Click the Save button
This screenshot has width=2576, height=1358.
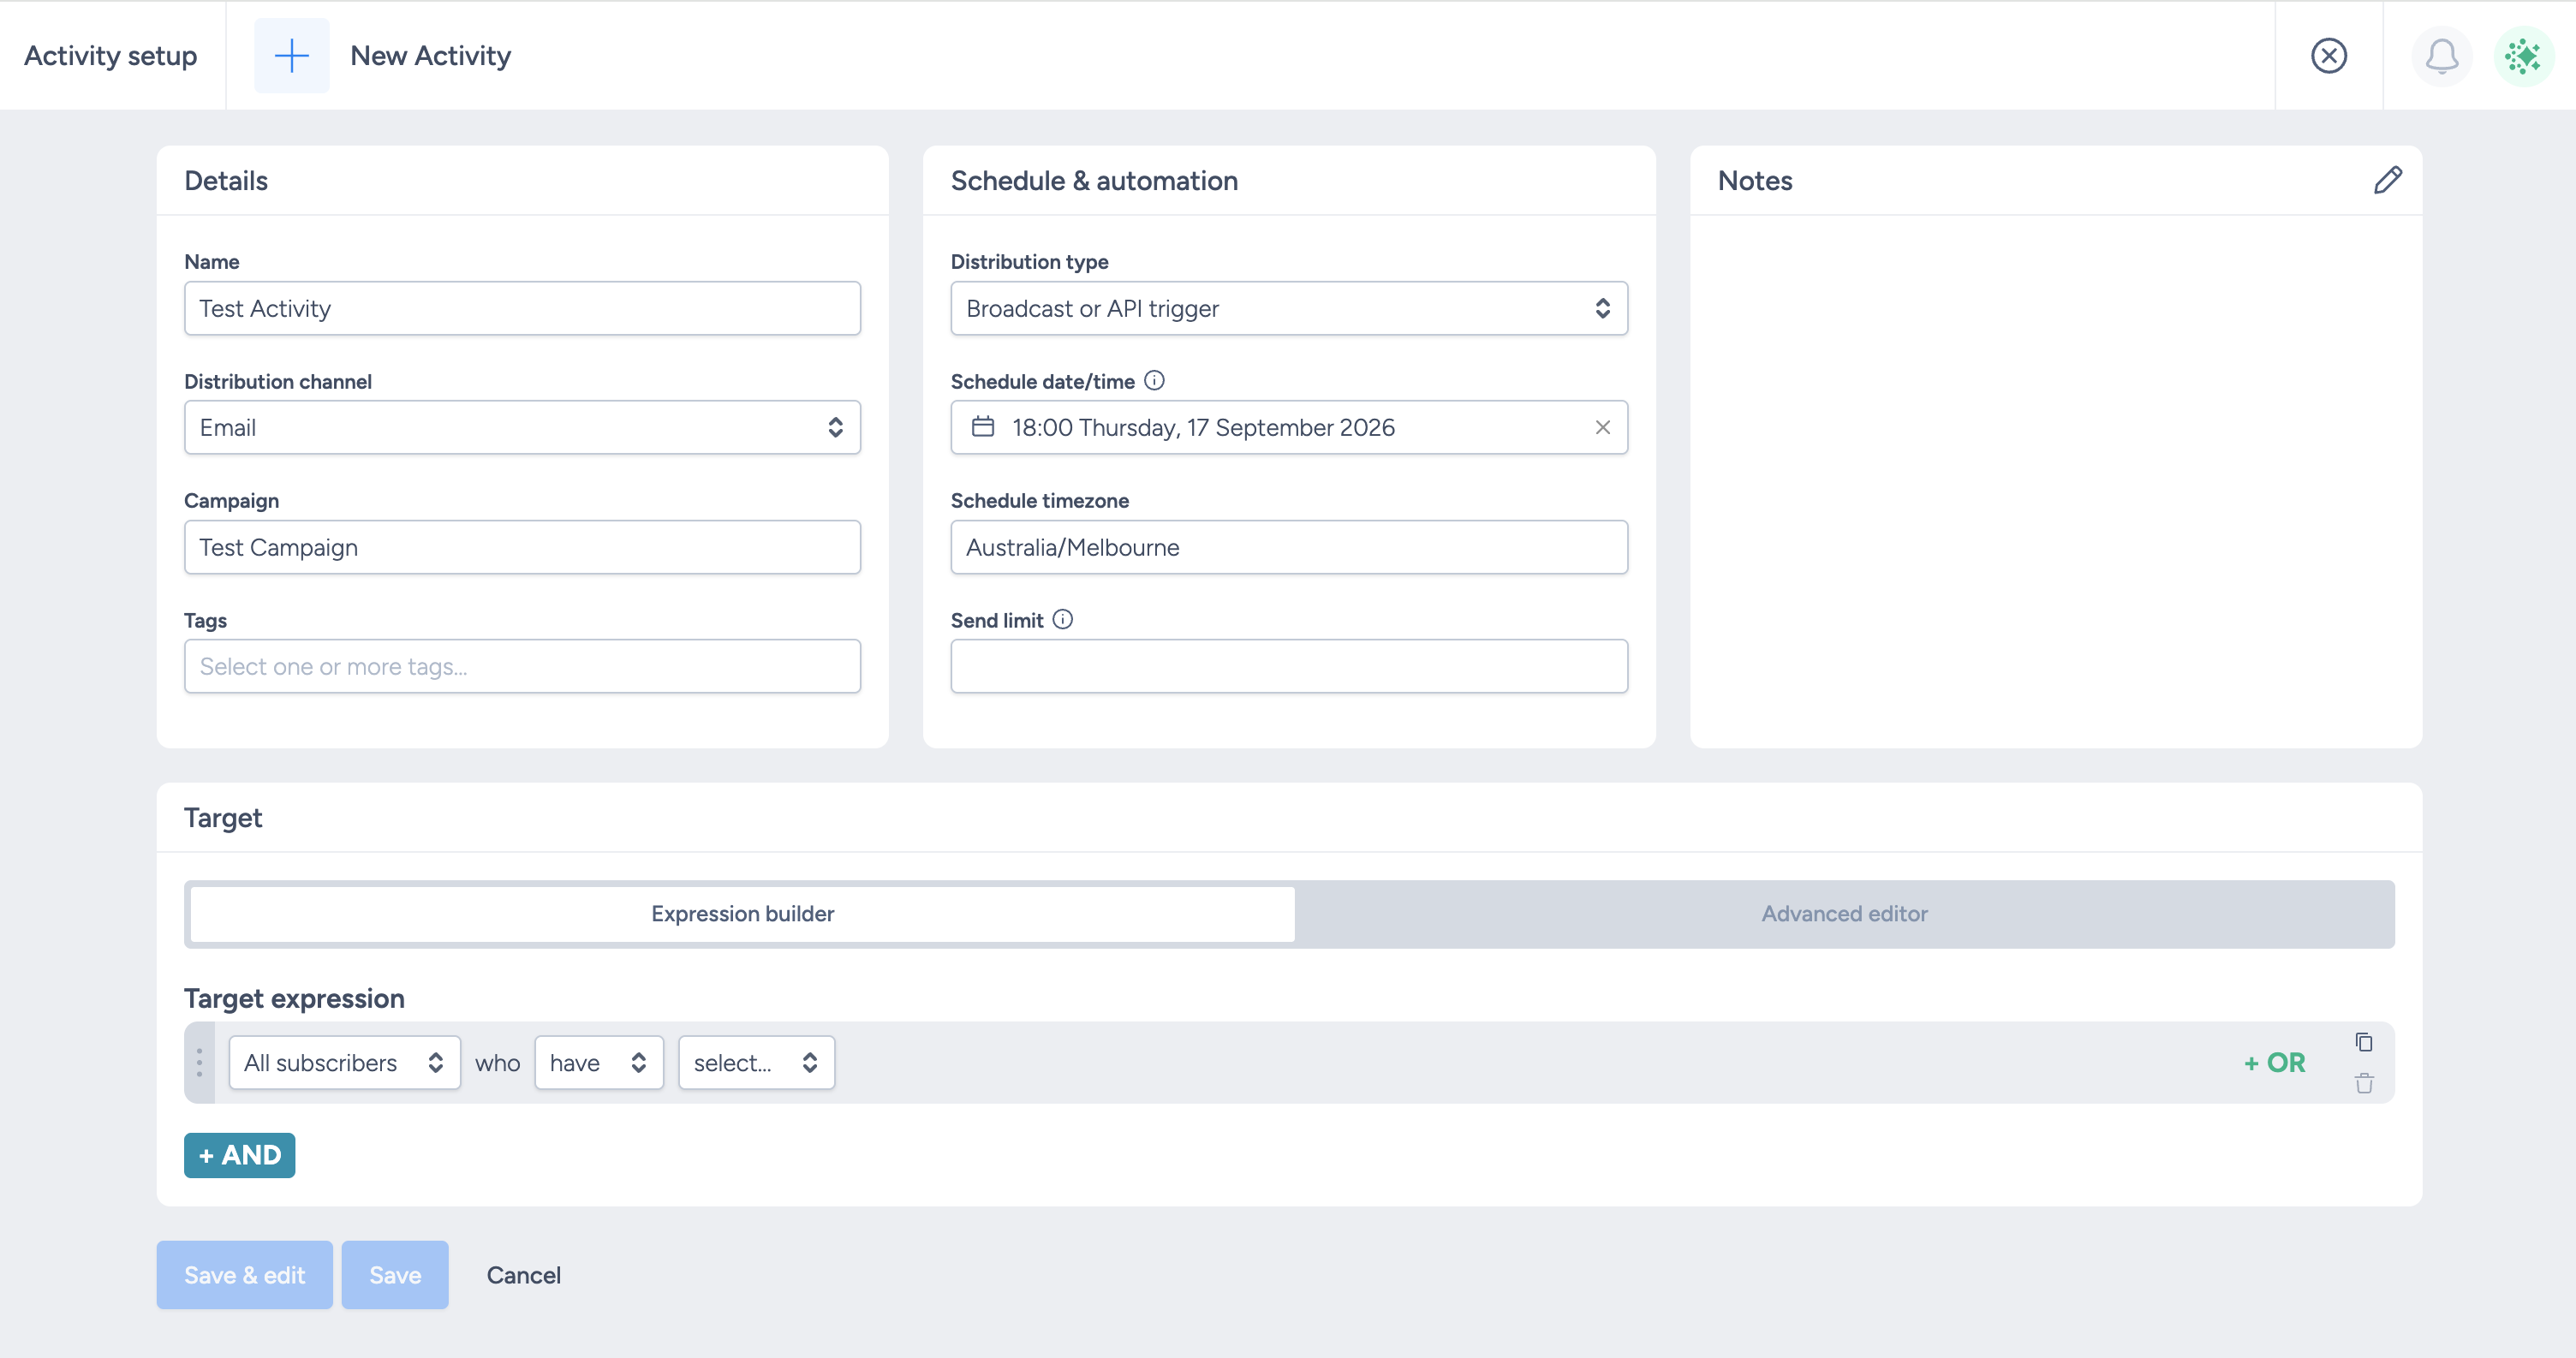(x=395, y=1275)
